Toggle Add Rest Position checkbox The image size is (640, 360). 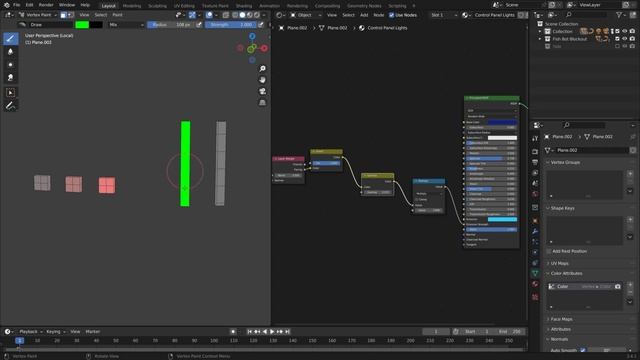click(549, 251)
